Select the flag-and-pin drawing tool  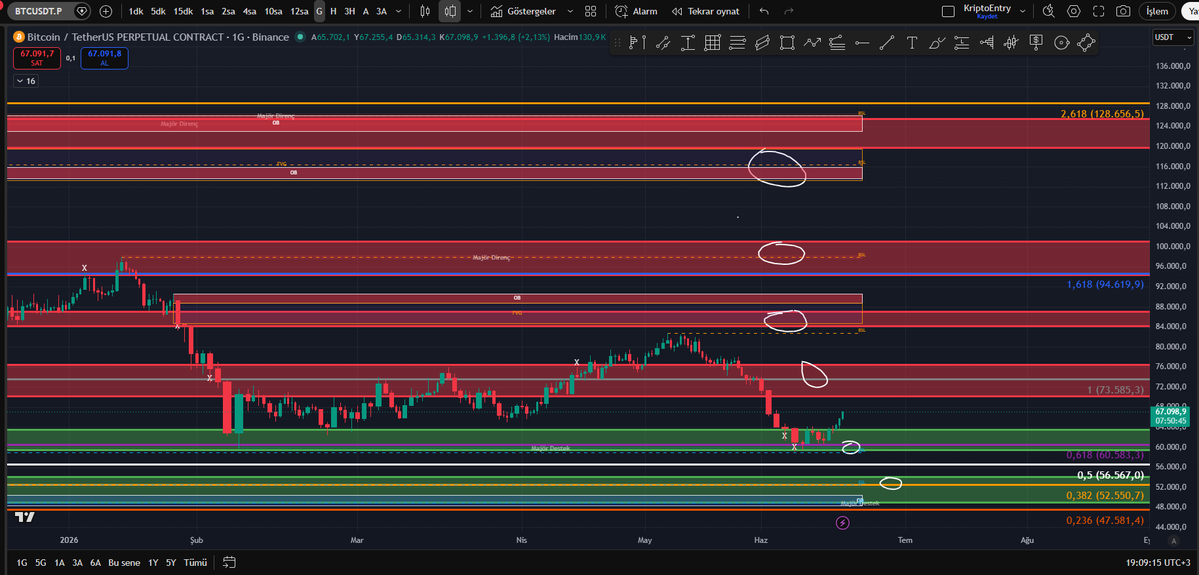pyautogui.click(x=638, y=43)
